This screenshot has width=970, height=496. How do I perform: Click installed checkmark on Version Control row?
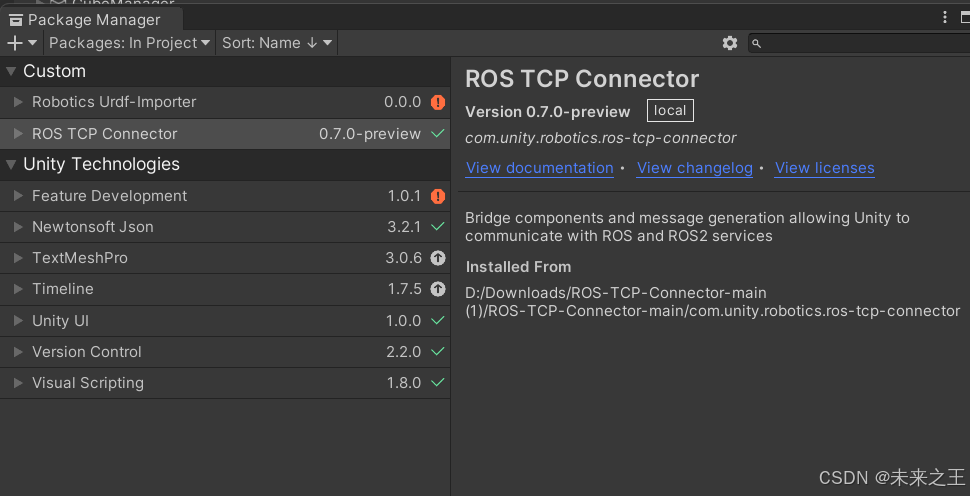point(438,351)
